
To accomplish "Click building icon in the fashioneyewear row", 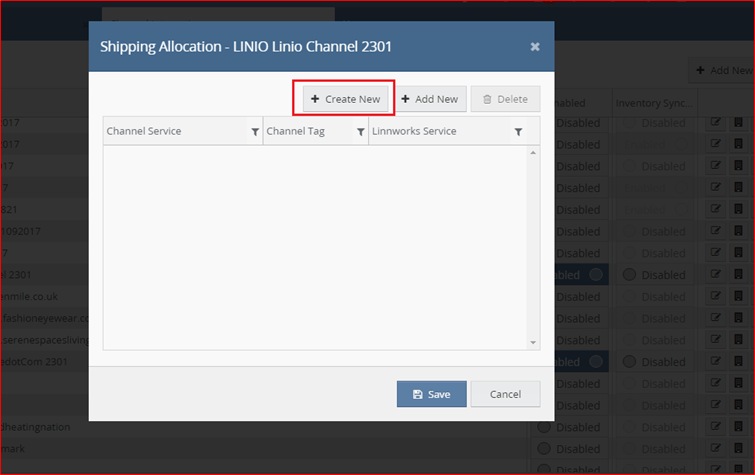I will point(738,317).
